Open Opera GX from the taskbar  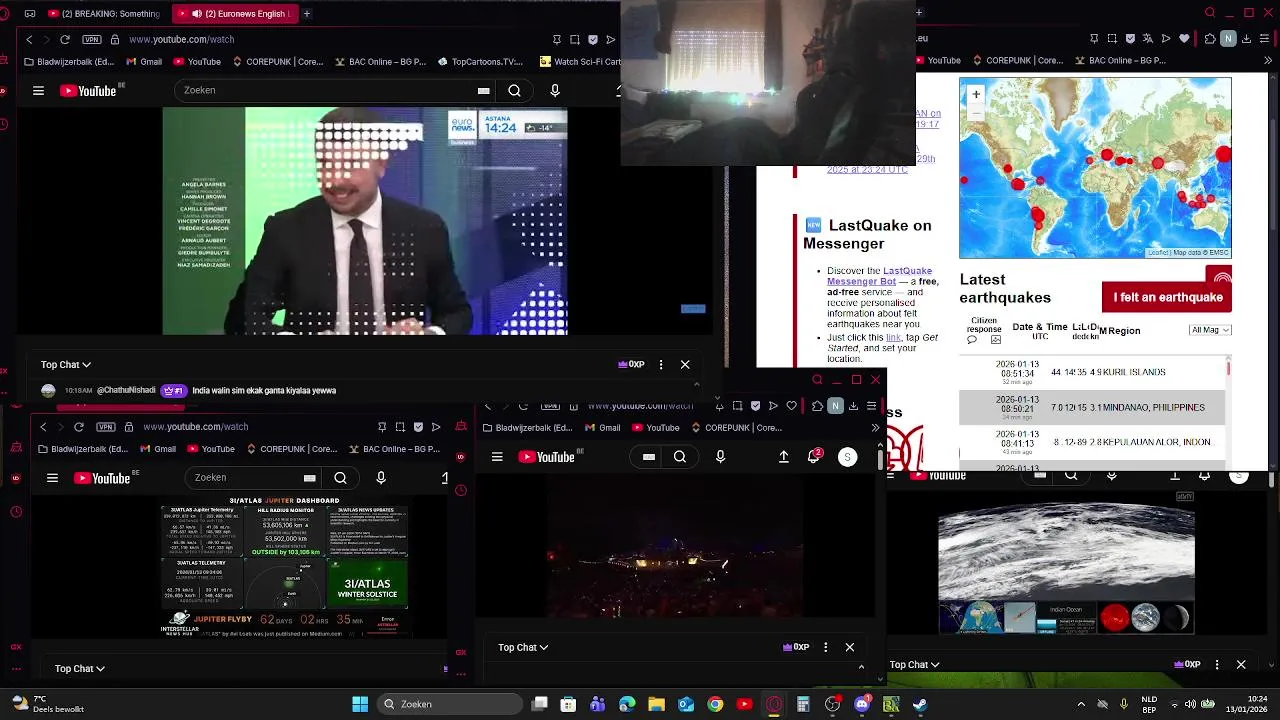coord(774,704)
